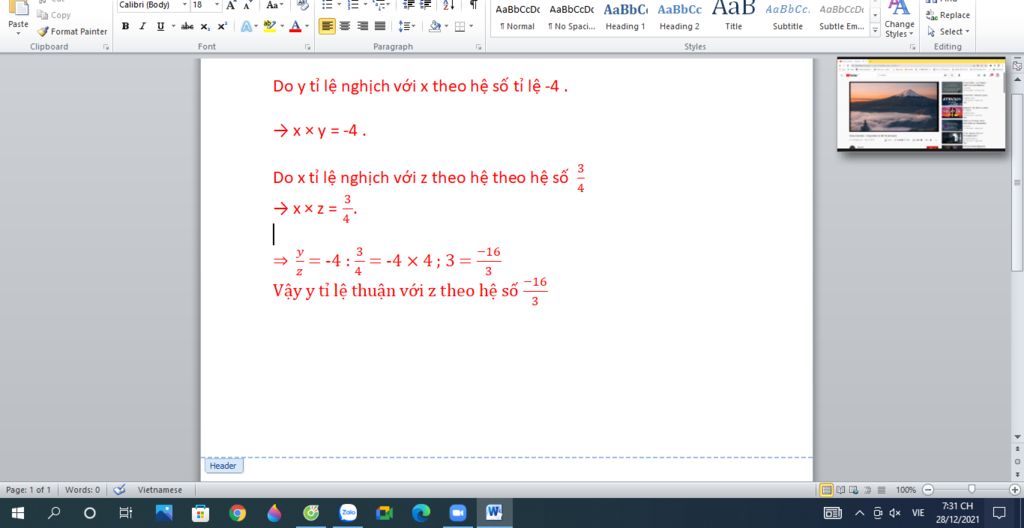Select Justify alignment
Screen dimensions: 1024x528
[x=380, y=27]
